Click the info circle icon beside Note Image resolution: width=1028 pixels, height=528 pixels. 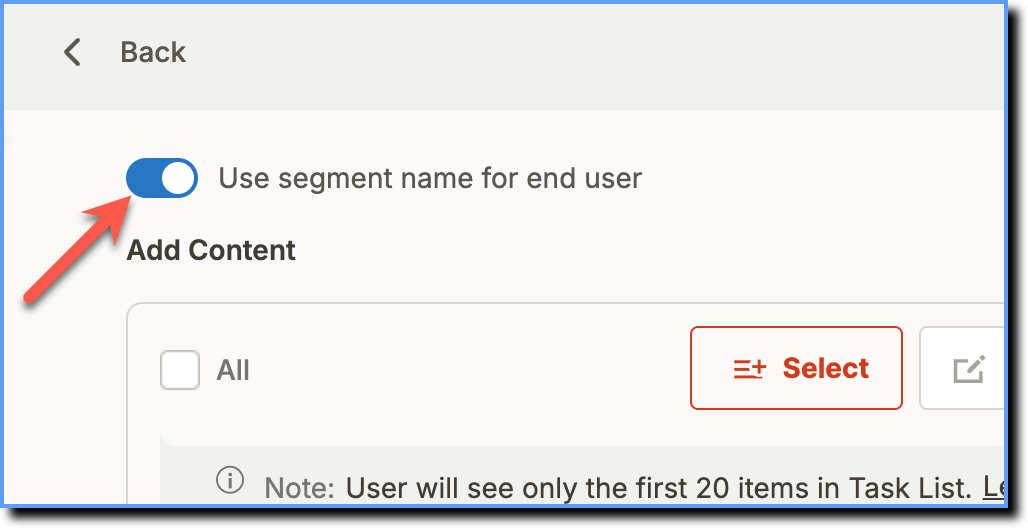click(x=229, y=480)
